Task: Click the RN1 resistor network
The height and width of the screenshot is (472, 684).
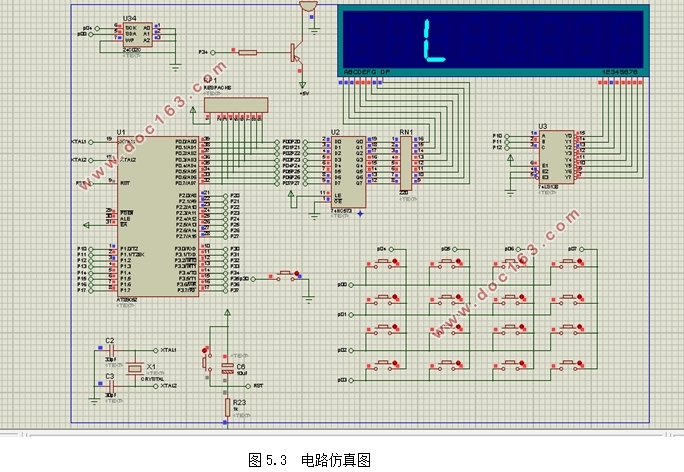Action: click(406, 163)
